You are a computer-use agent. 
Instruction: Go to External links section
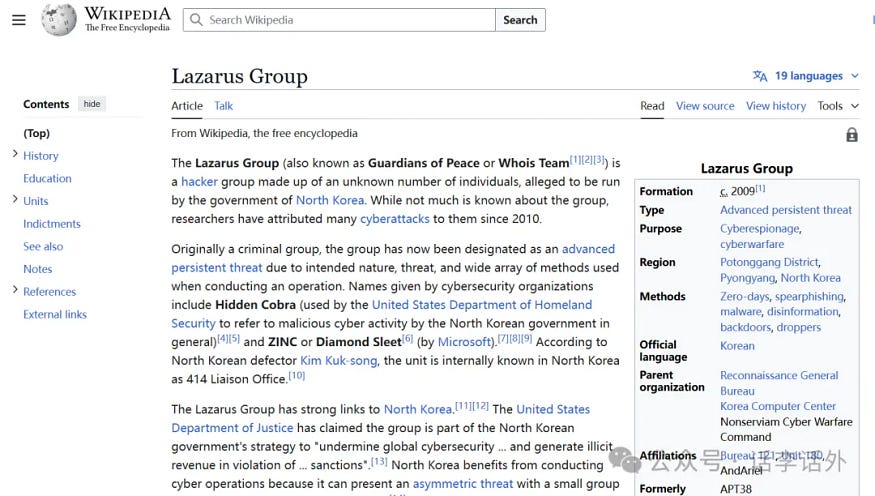(x=55, y=315)
